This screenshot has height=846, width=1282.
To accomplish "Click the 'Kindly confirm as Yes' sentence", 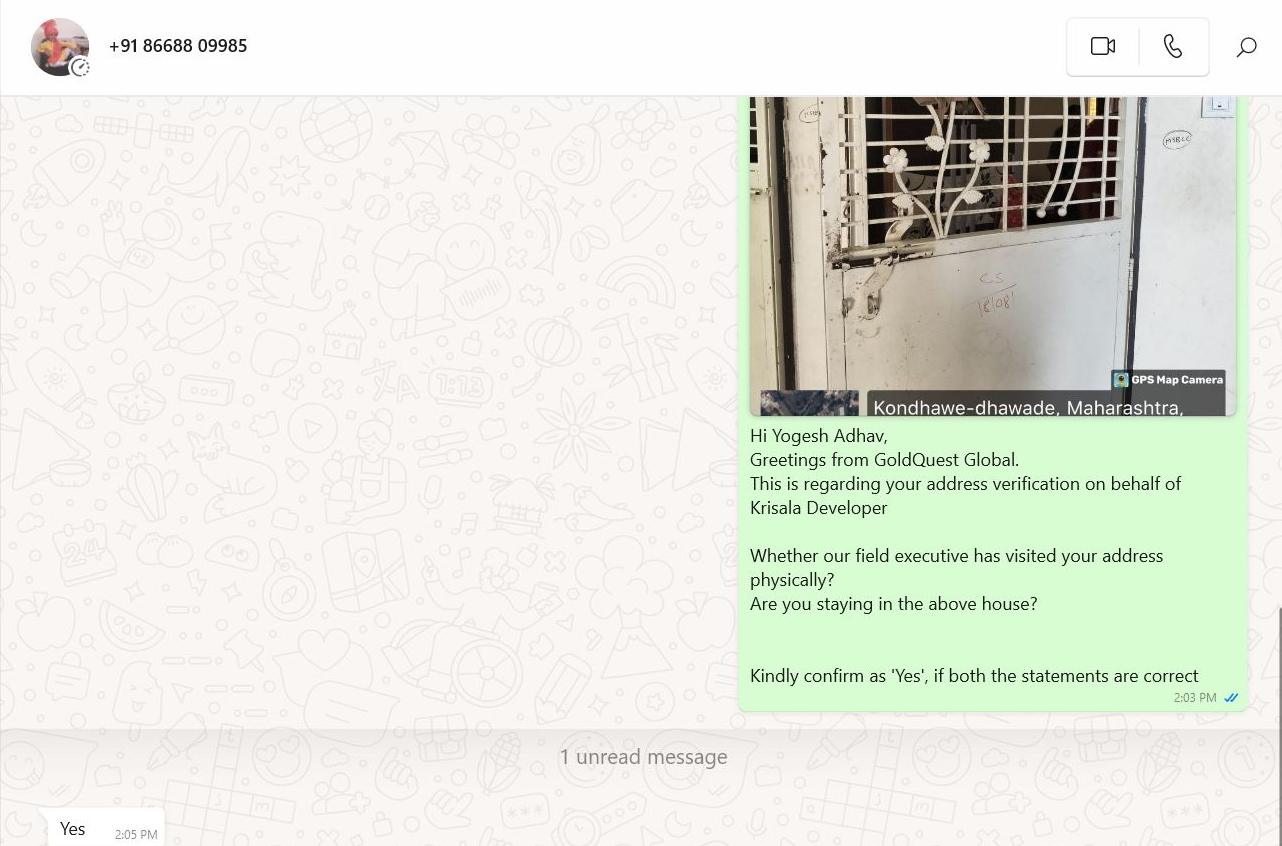I will click(x=974, y=676).
